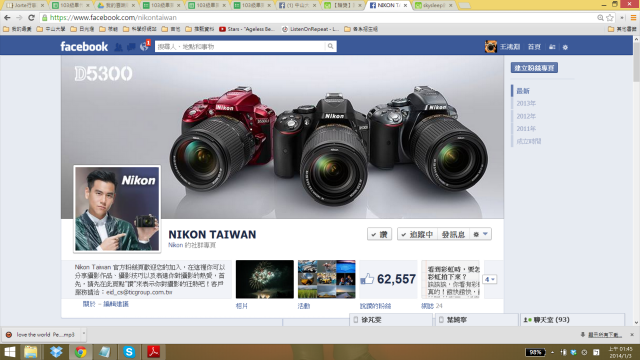This screenshot has width=640, height=360.
Task: Click the thumbs-up likes icon beside 62,557
Action: 367,279
